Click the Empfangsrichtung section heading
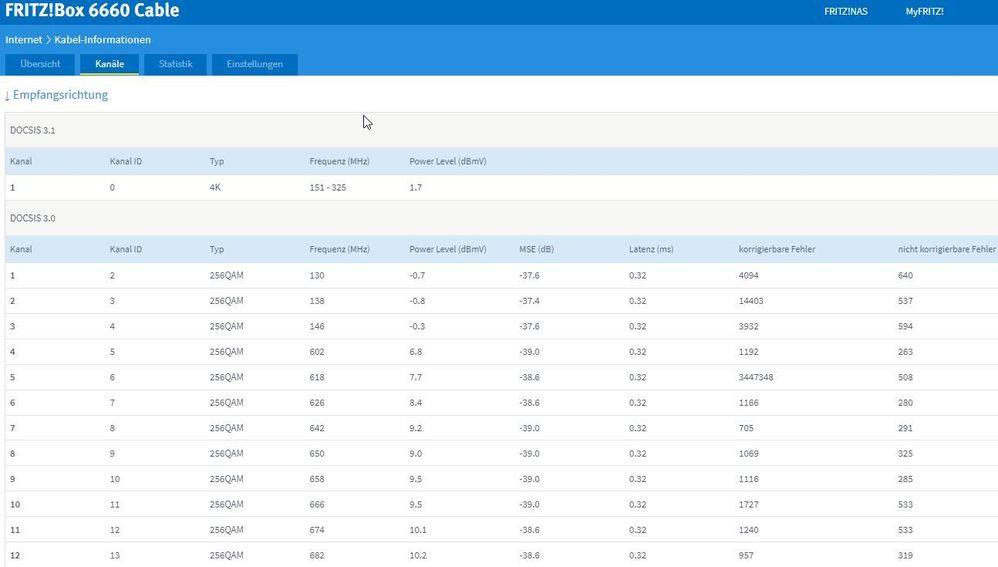This screenshot has width=998, height=567. tap(60, 95)
